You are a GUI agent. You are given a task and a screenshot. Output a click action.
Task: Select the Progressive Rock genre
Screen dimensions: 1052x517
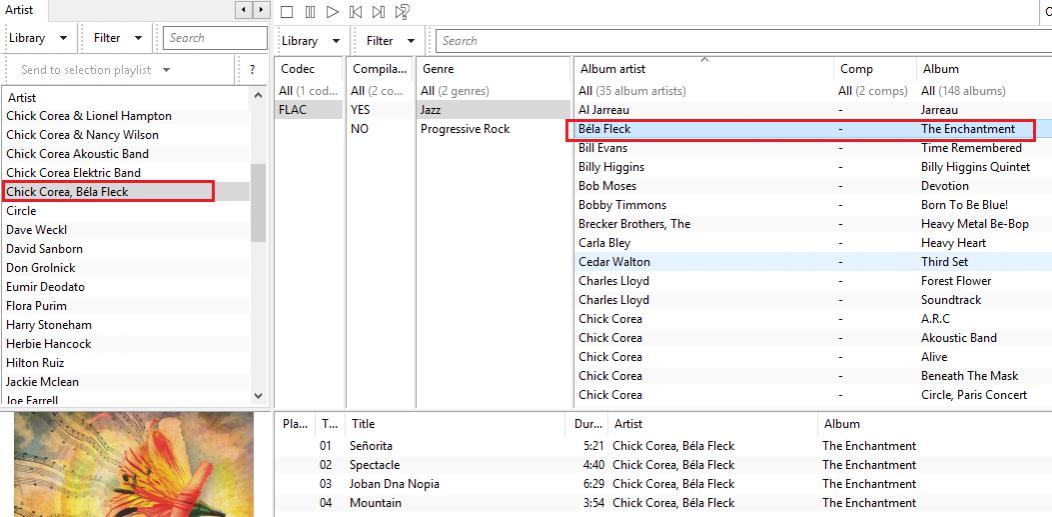tap(465, 129)
